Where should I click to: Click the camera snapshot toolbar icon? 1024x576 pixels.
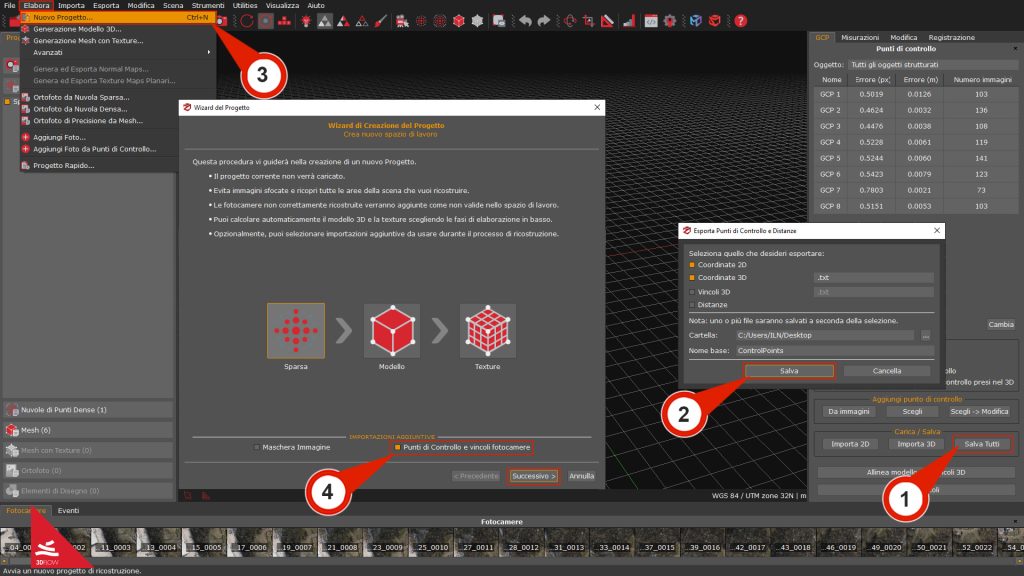point(222,21)
